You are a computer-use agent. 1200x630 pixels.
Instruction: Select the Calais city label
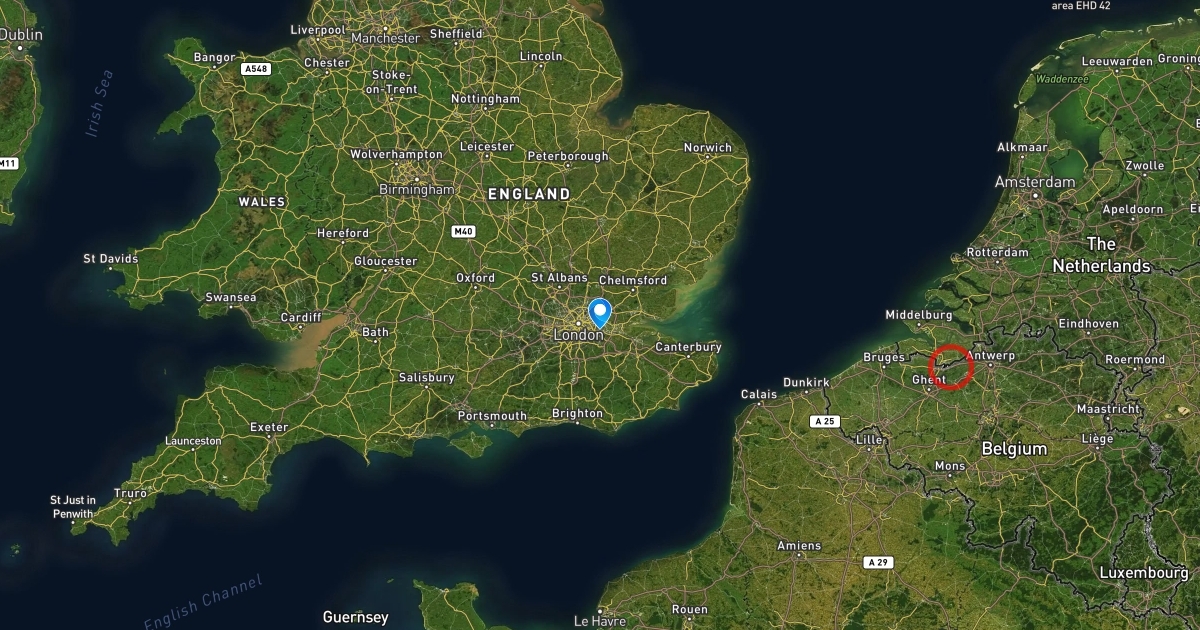[x=759, y=395]
